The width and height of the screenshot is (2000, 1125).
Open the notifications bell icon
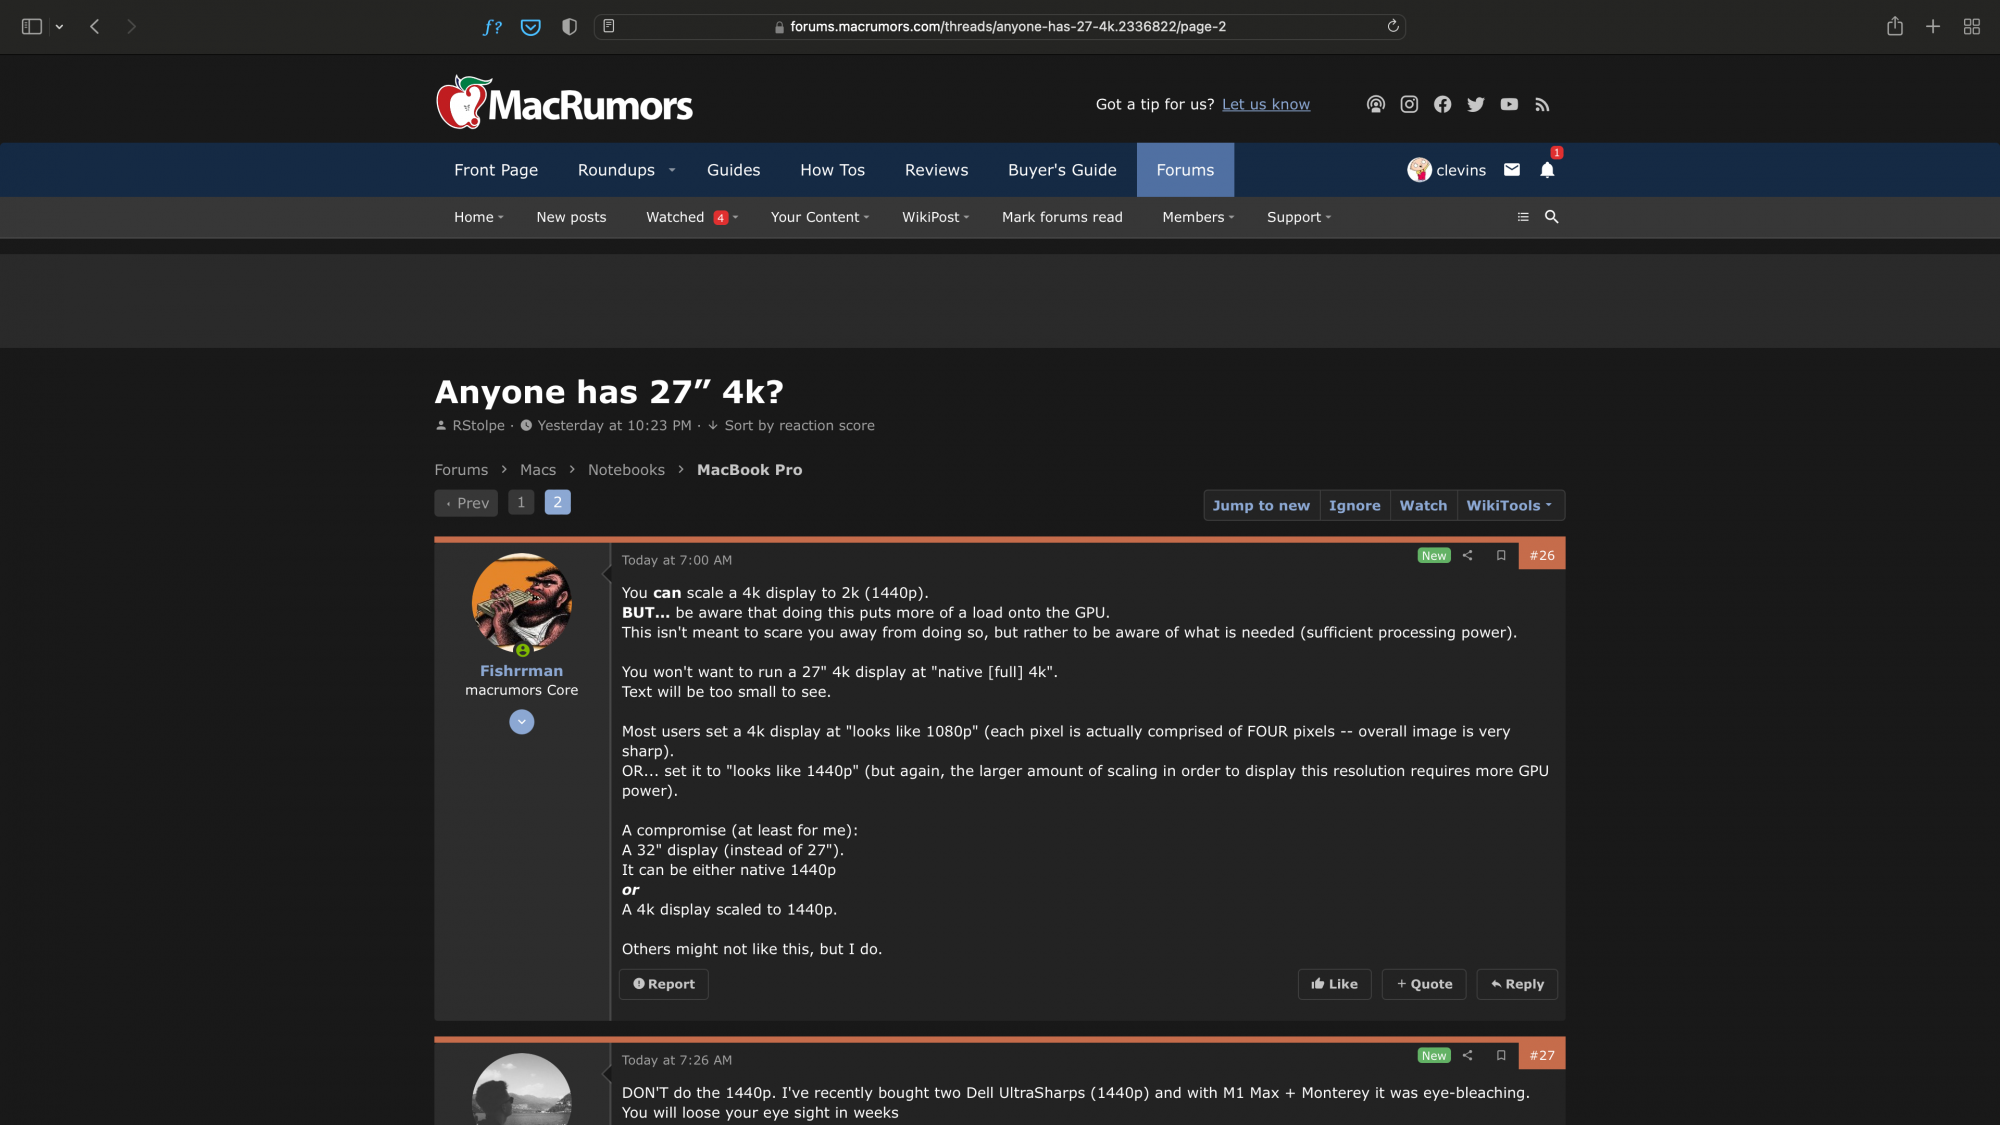(1547, 170)
